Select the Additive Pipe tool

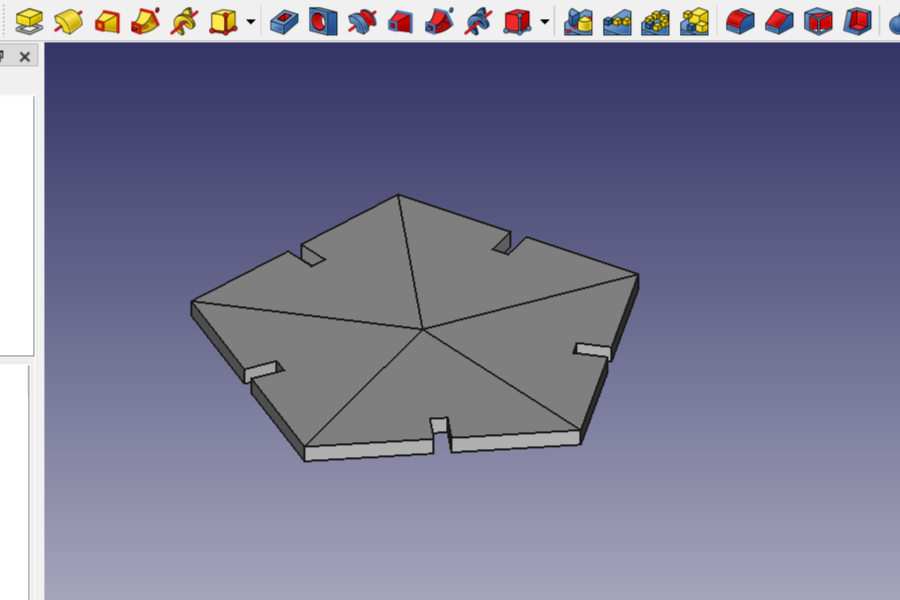click(x=143, y=17)
